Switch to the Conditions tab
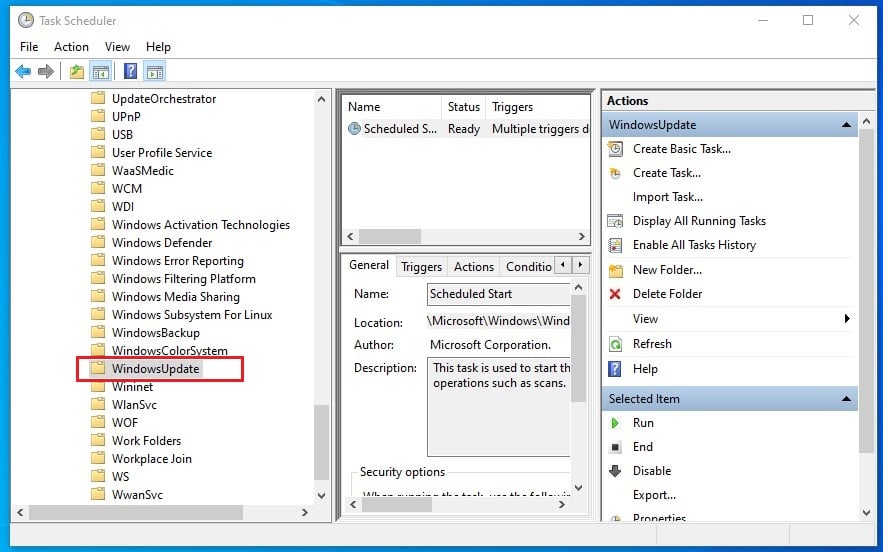This screenshot has width=883, height=552. pyautogui.click(x=528, y=267)
